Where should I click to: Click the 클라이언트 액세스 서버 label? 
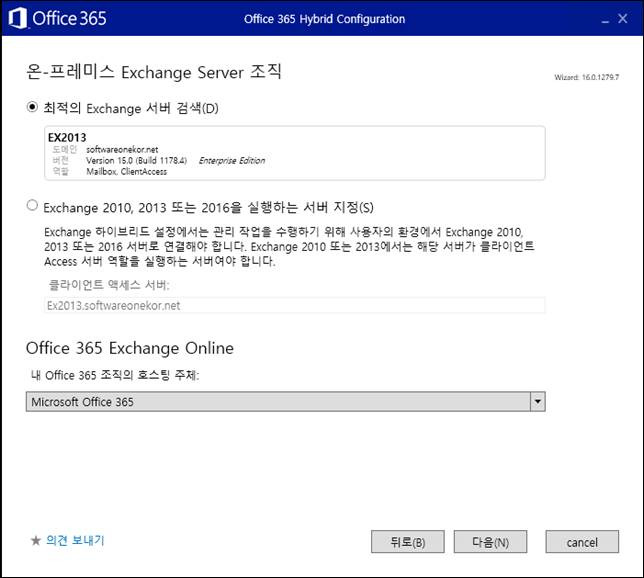point(109,285)
